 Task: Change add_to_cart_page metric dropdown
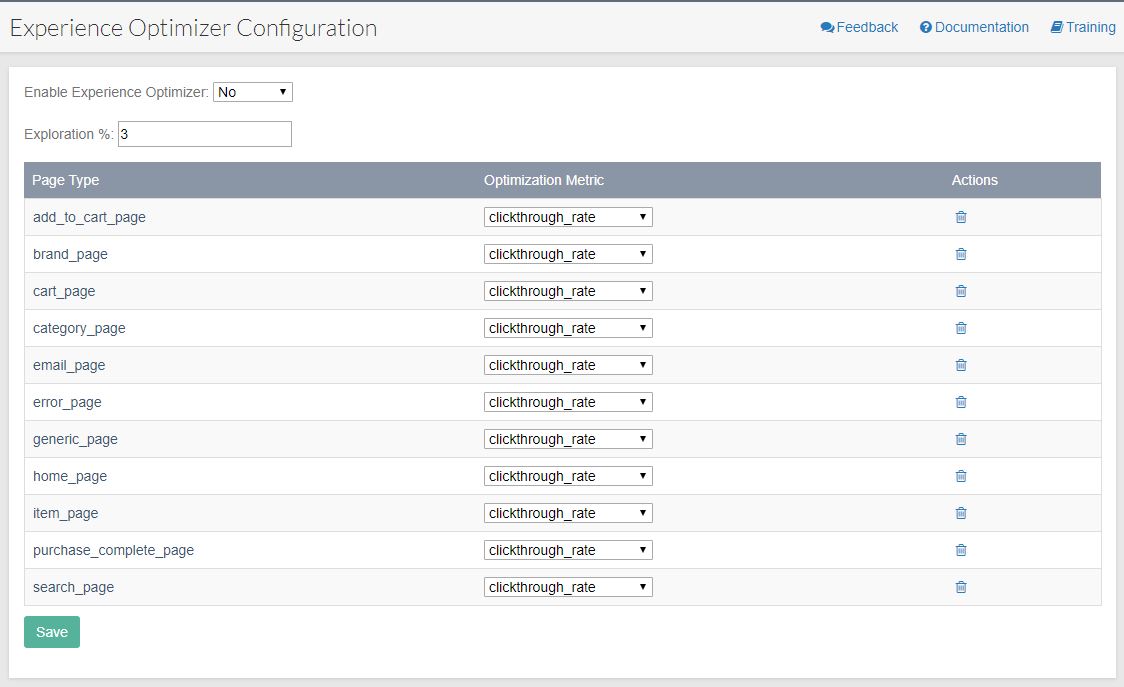coord(567,217)
